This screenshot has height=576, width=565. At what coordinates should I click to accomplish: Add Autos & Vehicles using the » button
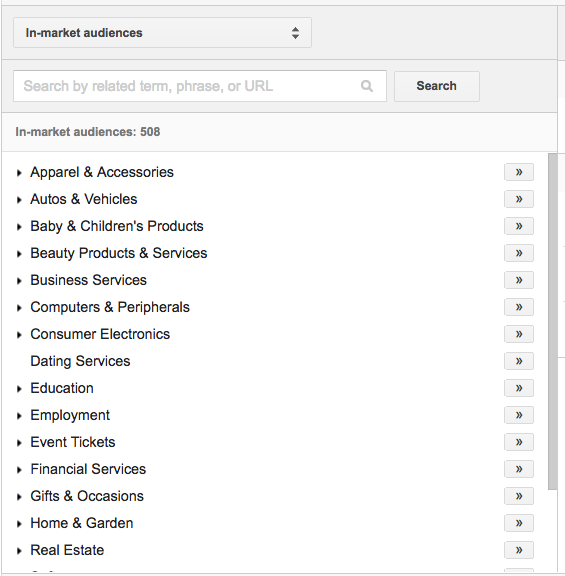[519, 199]
